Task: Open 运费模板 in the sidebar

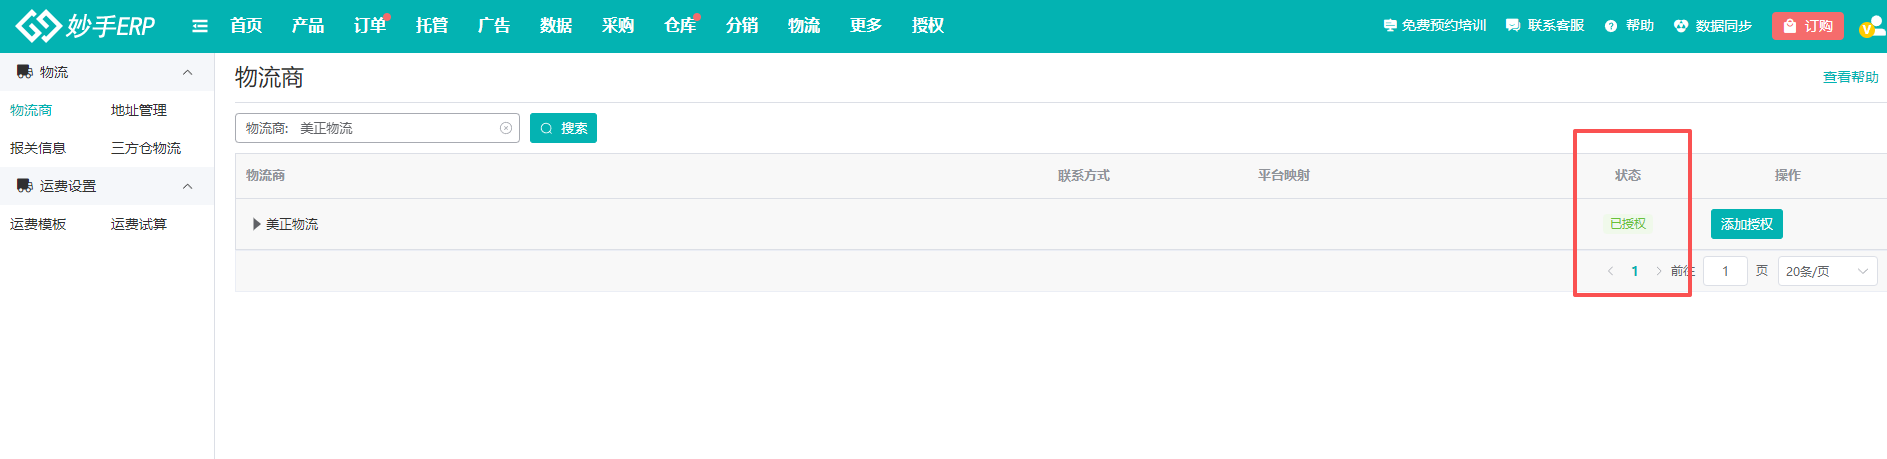Action: pyautogui.click(x=38, y=224)
